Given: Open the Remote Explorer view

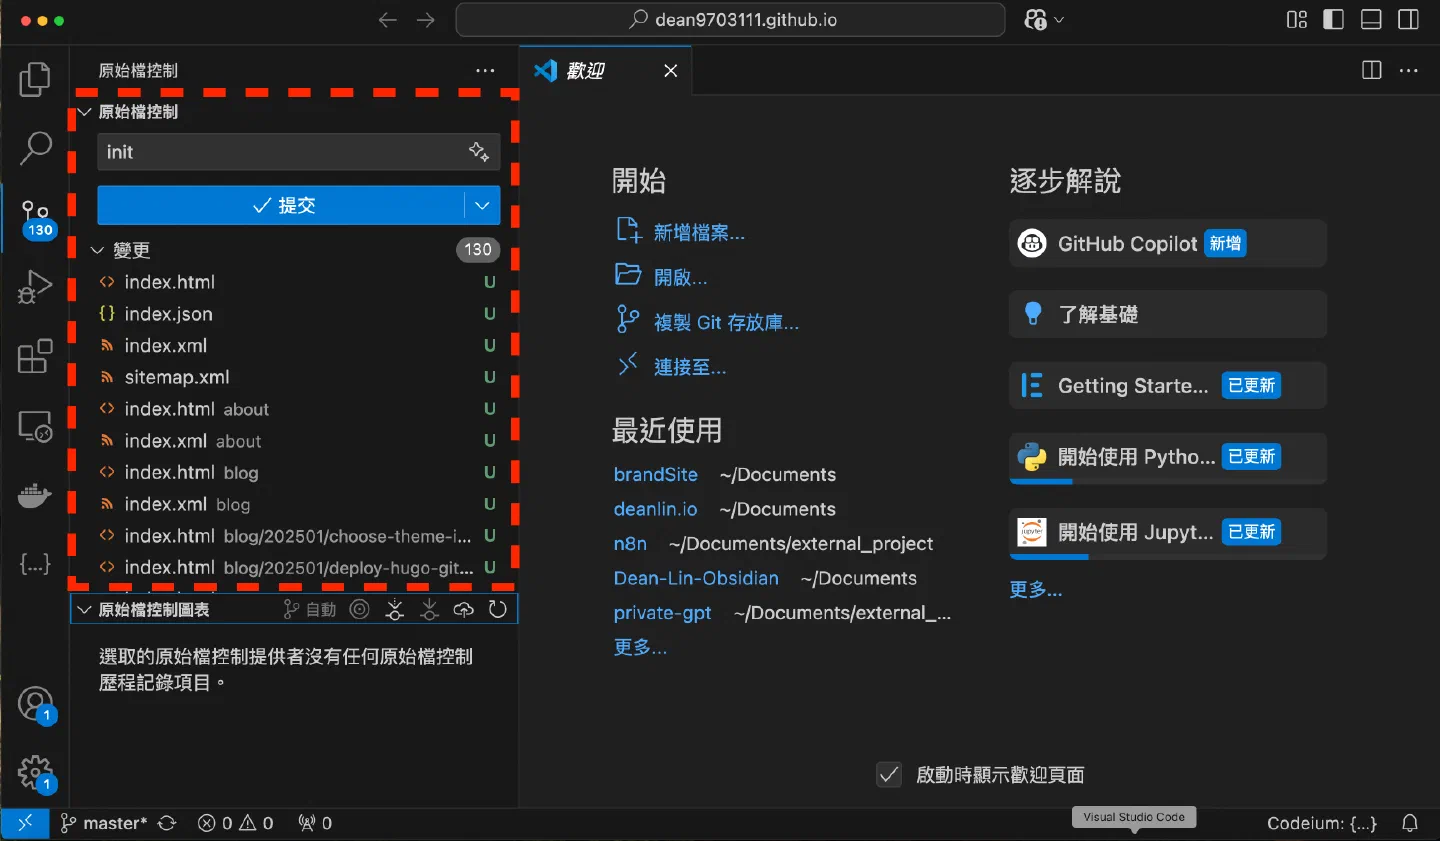Looking at the screenshot, I should tap(35, 426).
